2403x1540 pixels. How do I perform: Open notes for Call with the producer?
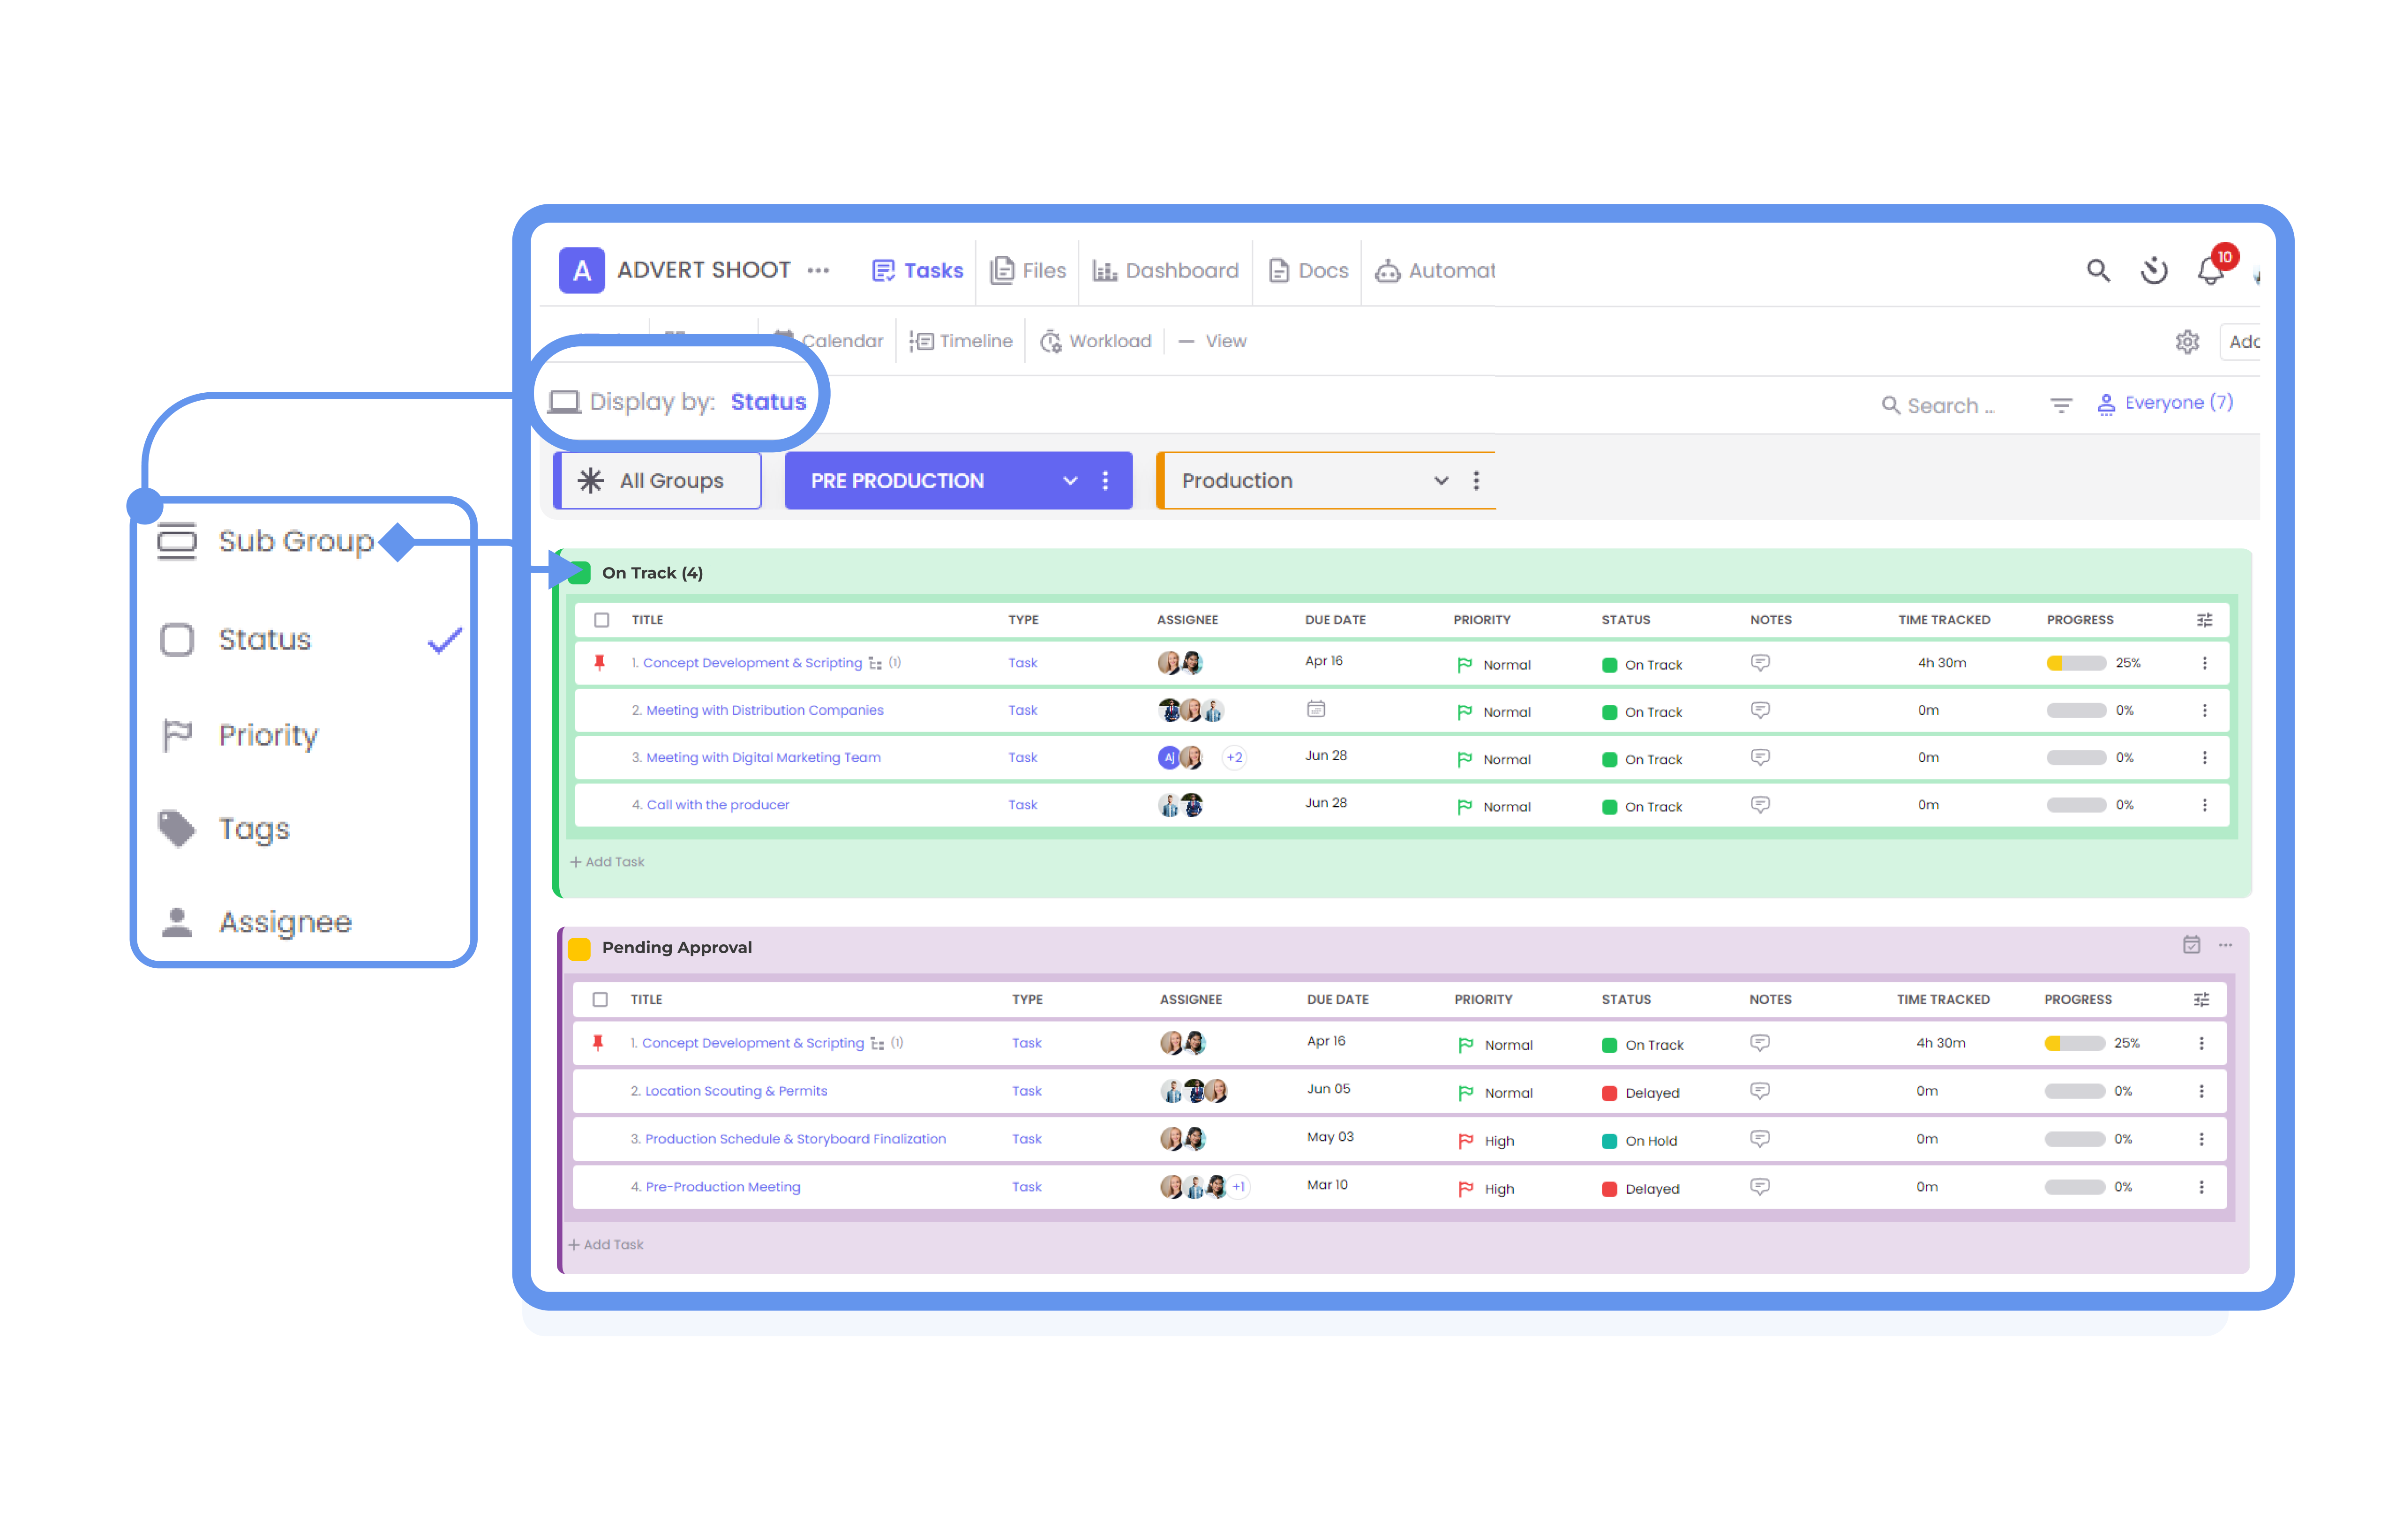1760,805
